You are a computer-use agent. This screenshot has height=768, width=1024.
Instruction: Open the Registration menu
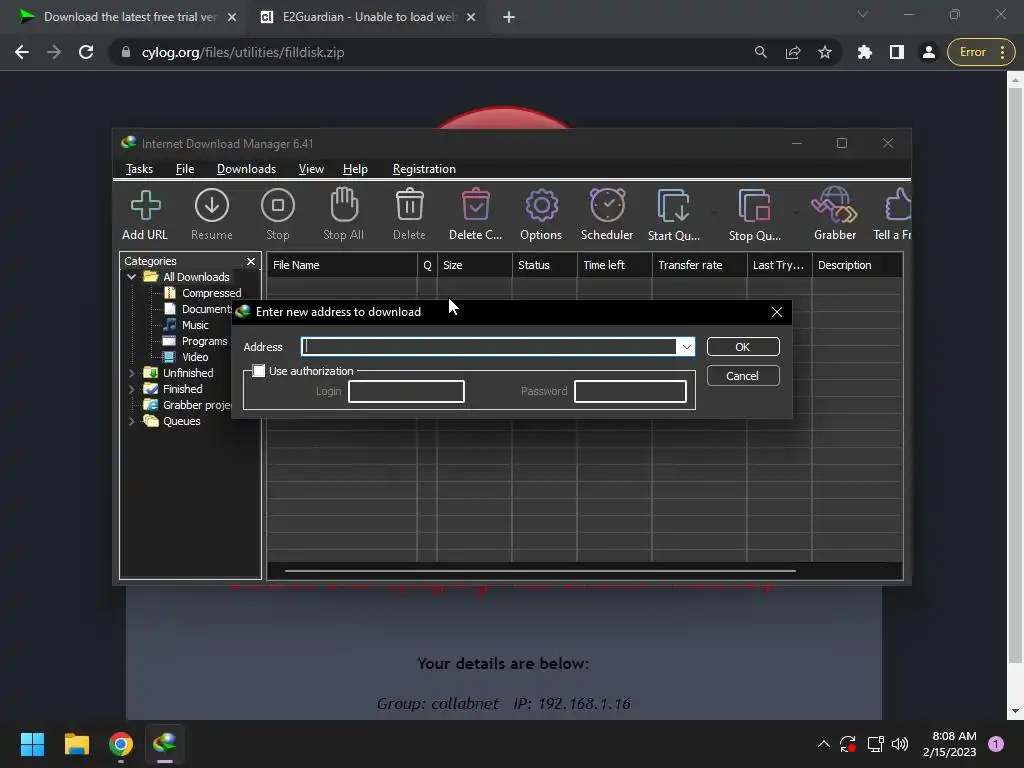[x=424, y=169]
